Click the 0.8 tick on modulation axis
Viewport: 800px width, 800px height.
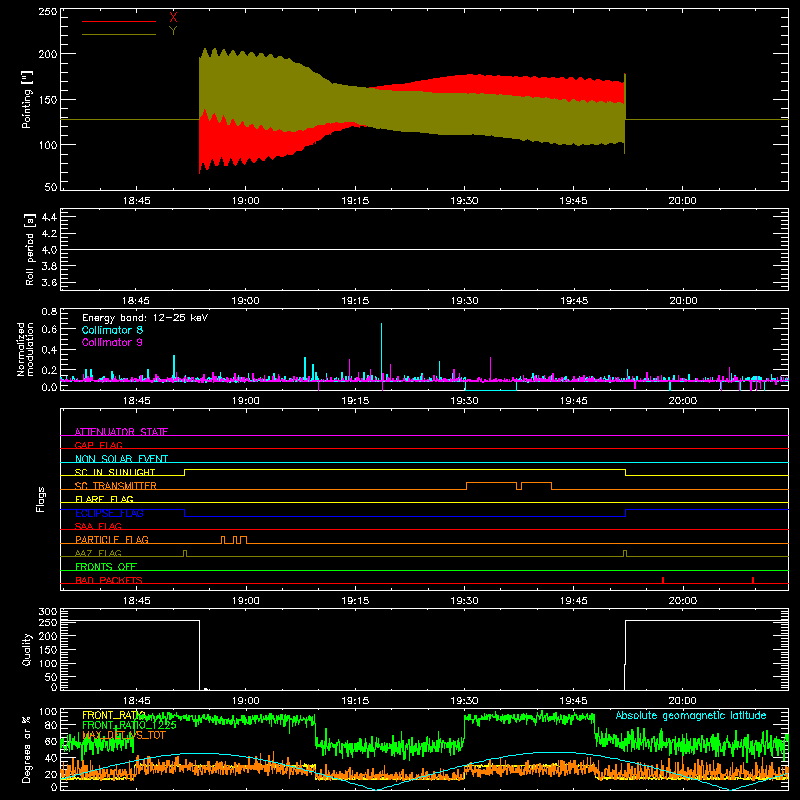49,311
